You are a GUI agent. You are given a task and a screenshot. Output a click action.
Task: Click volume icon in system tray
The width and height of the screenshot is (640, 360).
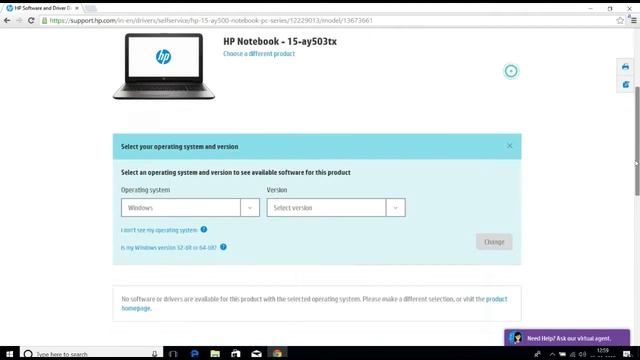pyautogui.click(x=582, y=354)
